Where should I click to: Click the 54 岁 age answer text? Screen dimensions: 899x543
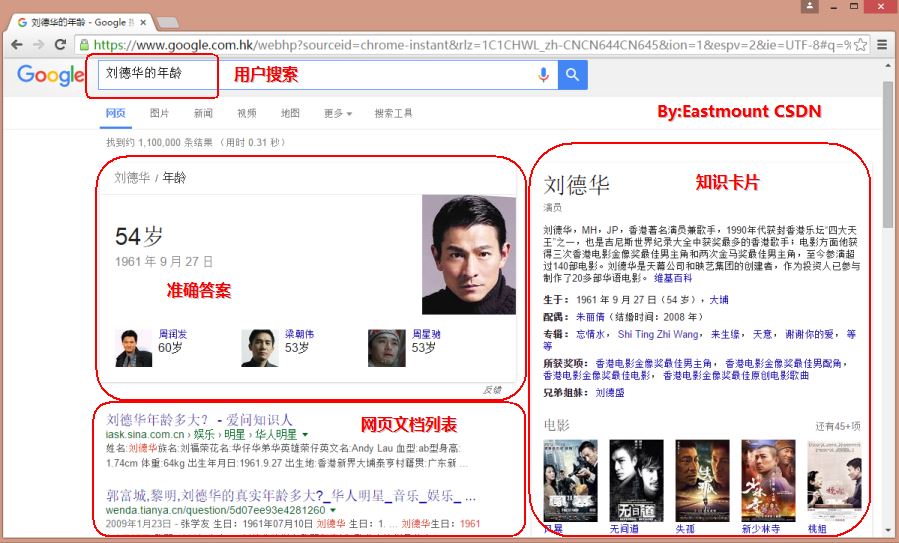point(139,236)
